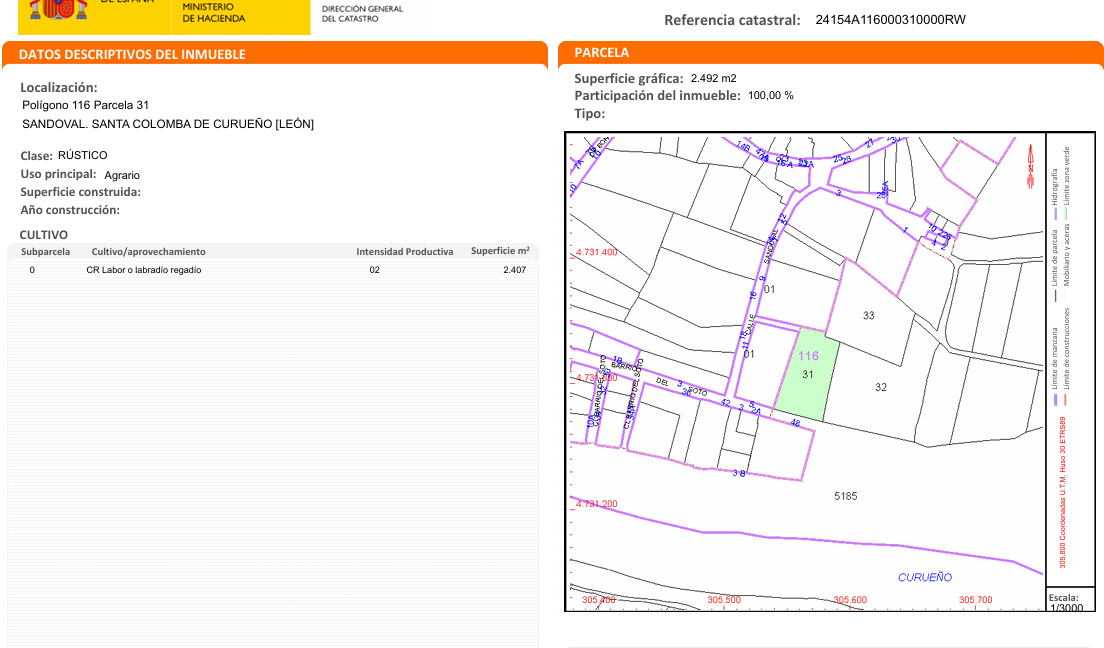Click the "4.731.200" coordinate label
This screenshot has width=1104, height=648.
click(596, 504)
